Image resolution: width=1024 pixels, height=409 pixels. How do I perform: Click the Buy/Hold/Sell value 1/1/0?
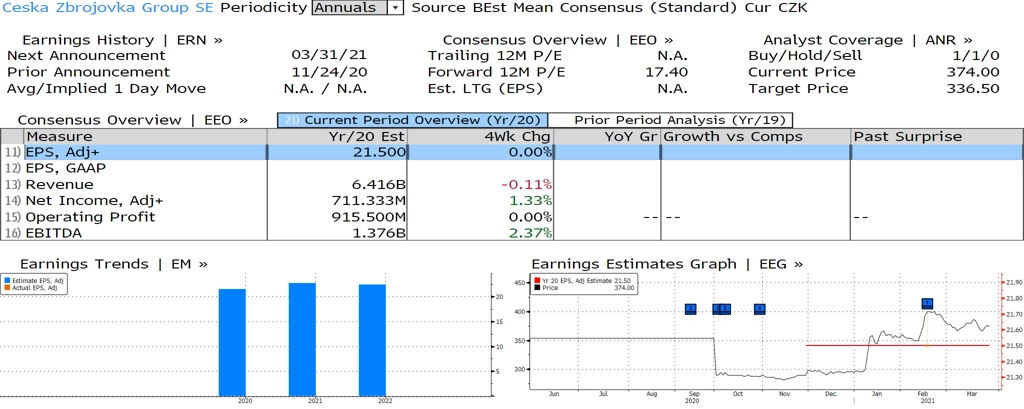click(976, 56)
